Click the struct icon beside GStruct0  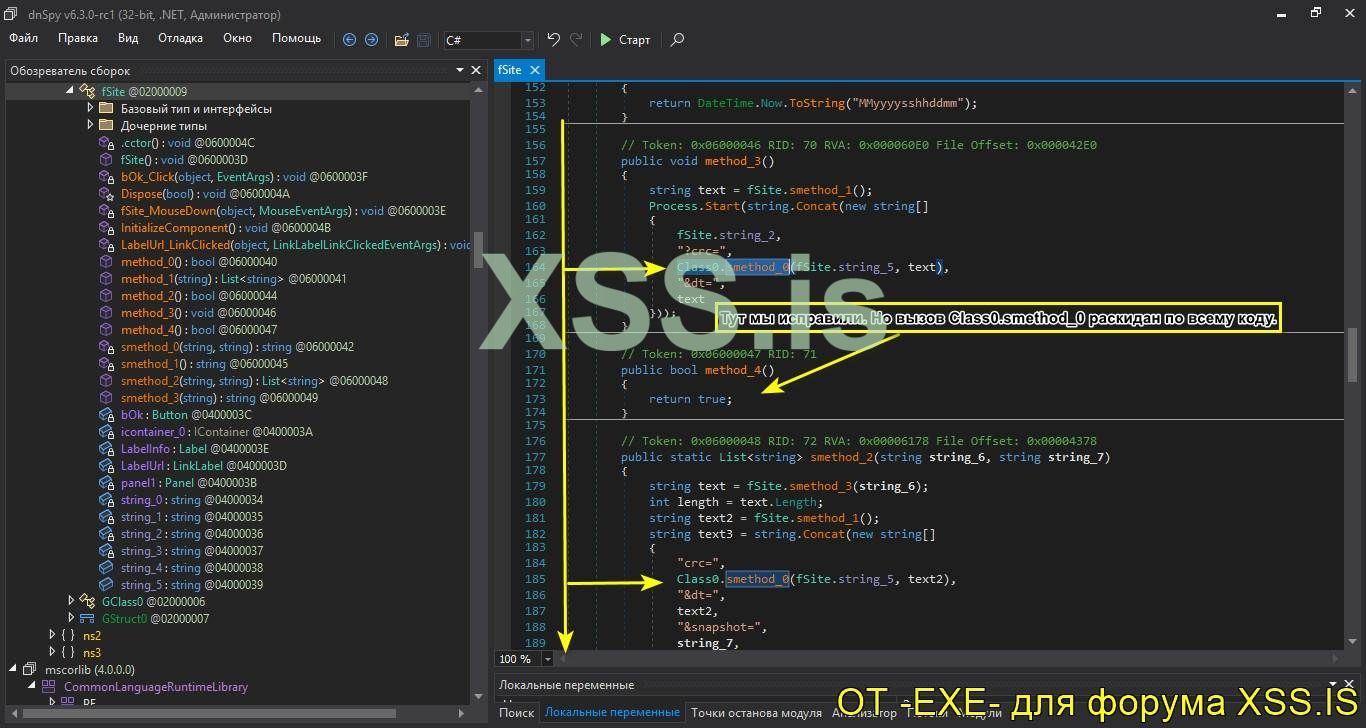87,618
